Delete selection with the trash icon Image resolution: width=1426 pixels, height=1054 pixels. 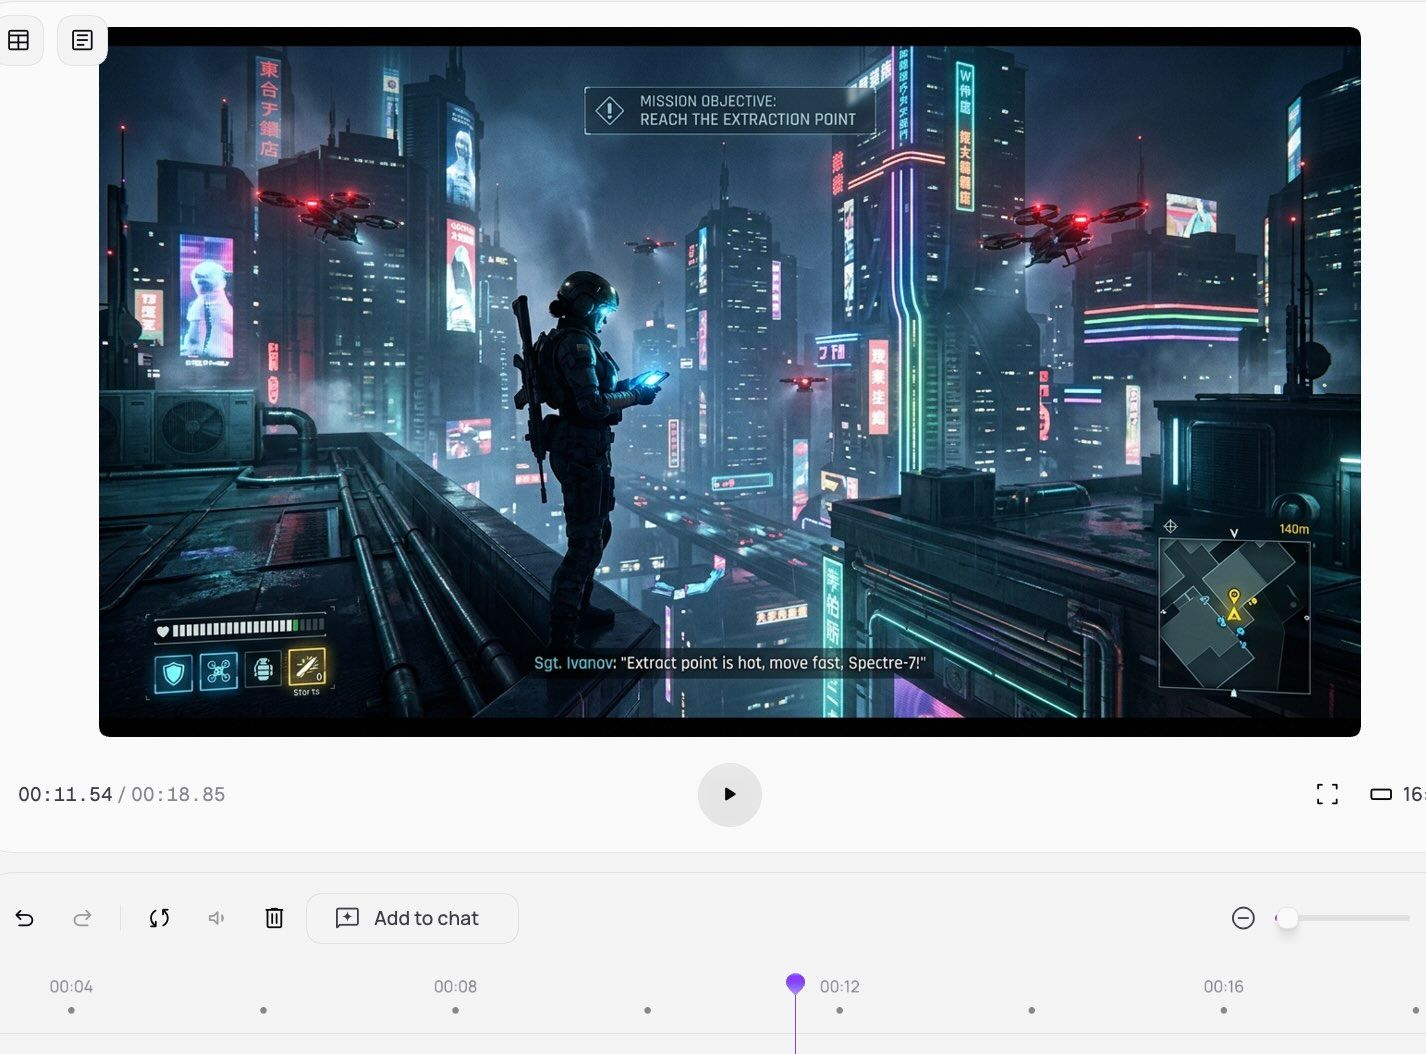274,918
